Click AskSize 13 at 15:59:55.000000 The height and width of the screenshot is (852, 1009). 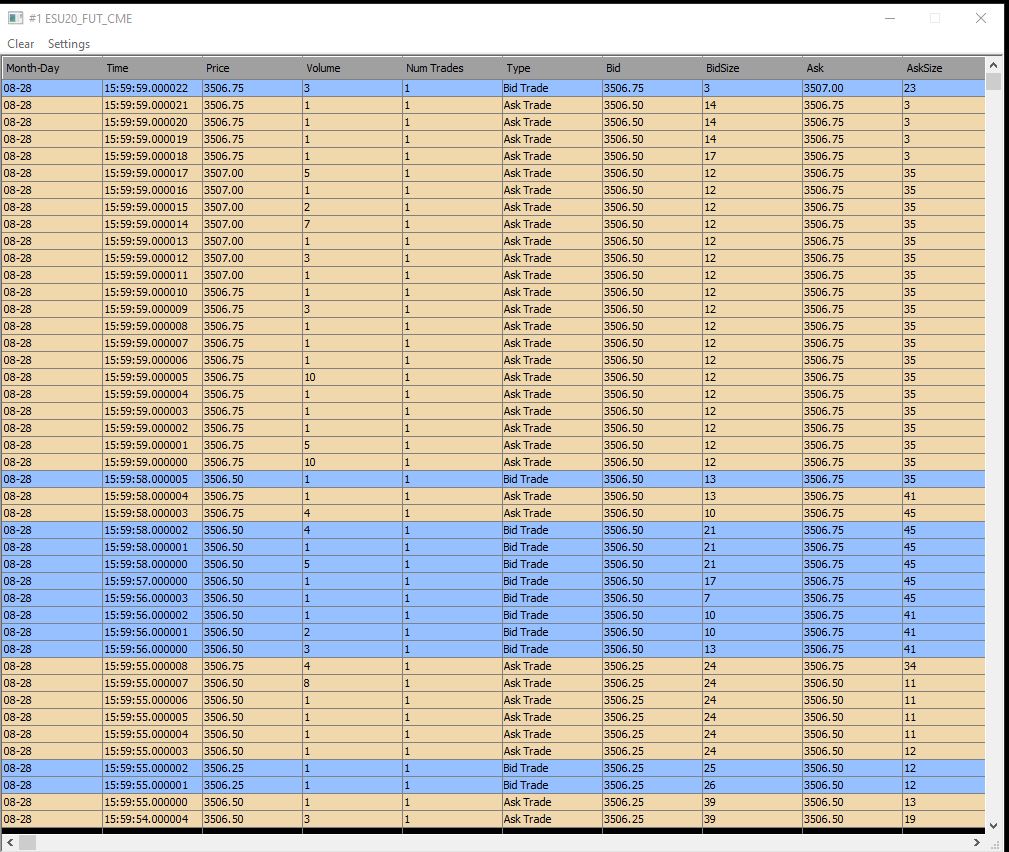coord(943,802)
